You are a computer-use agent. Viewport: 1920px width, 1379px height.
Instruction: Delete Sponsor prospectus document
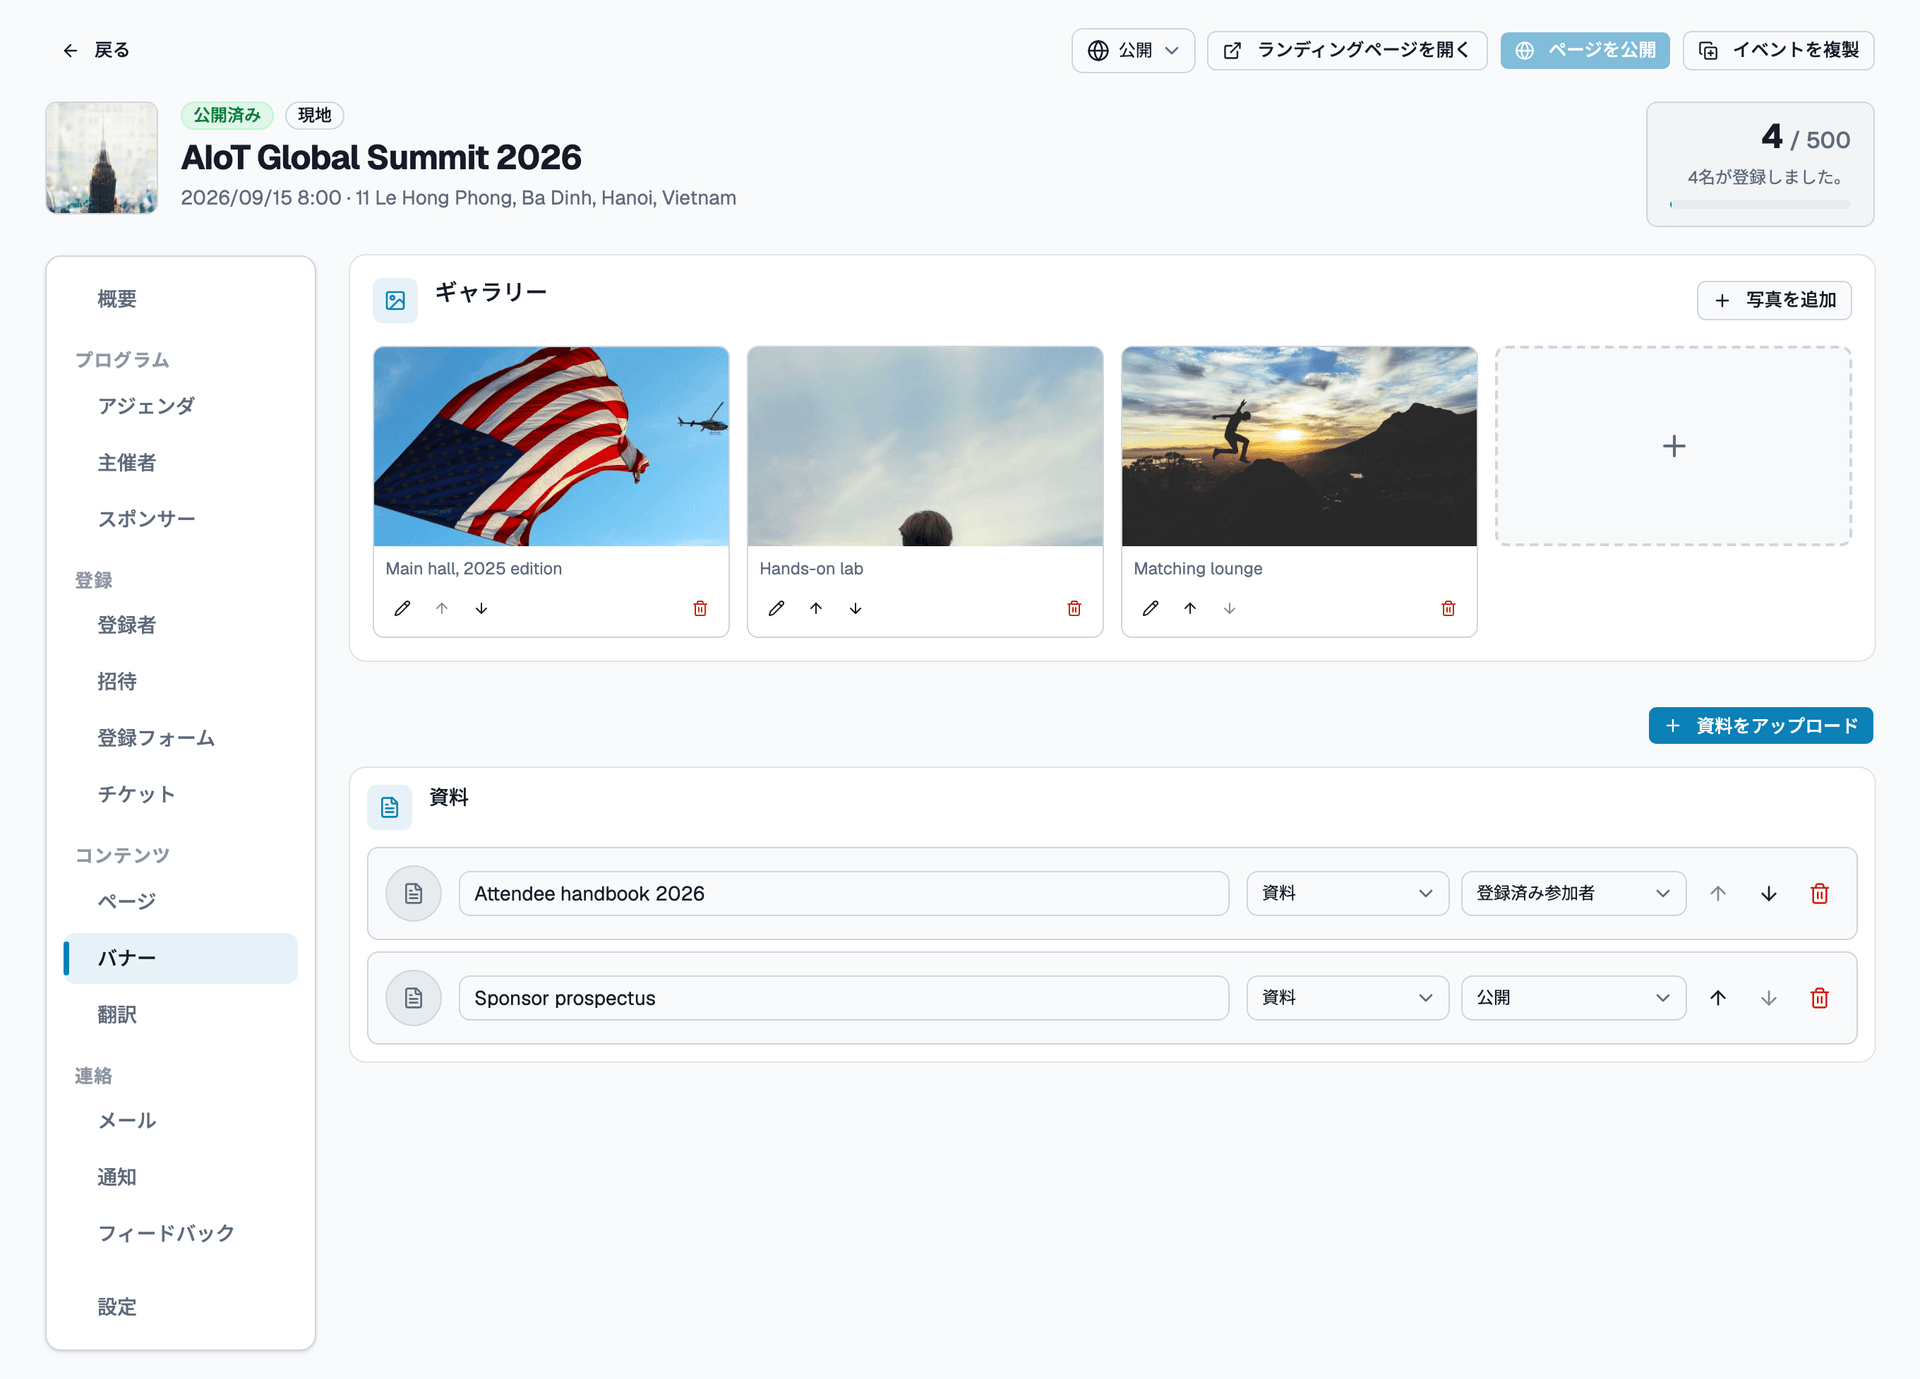pyautogui.click(x=1820, y=998)
